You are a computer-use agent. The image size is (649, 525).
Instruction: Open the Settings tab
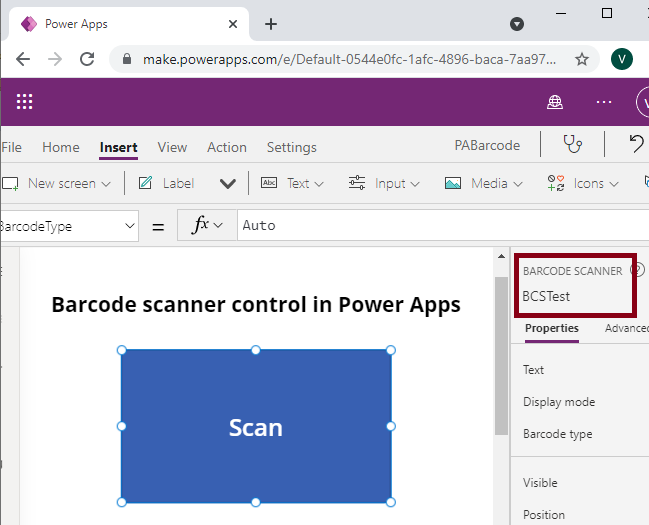click(292, 147)
